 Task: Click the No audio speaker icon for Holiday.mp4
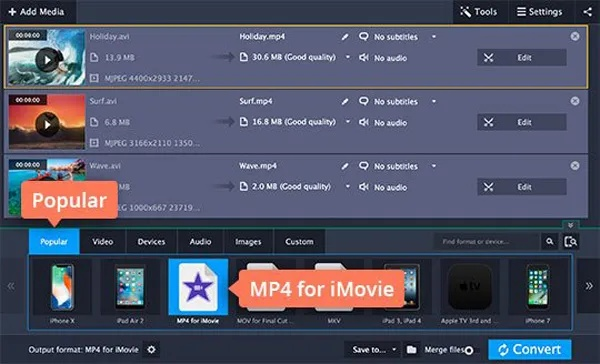coord(364,57)
